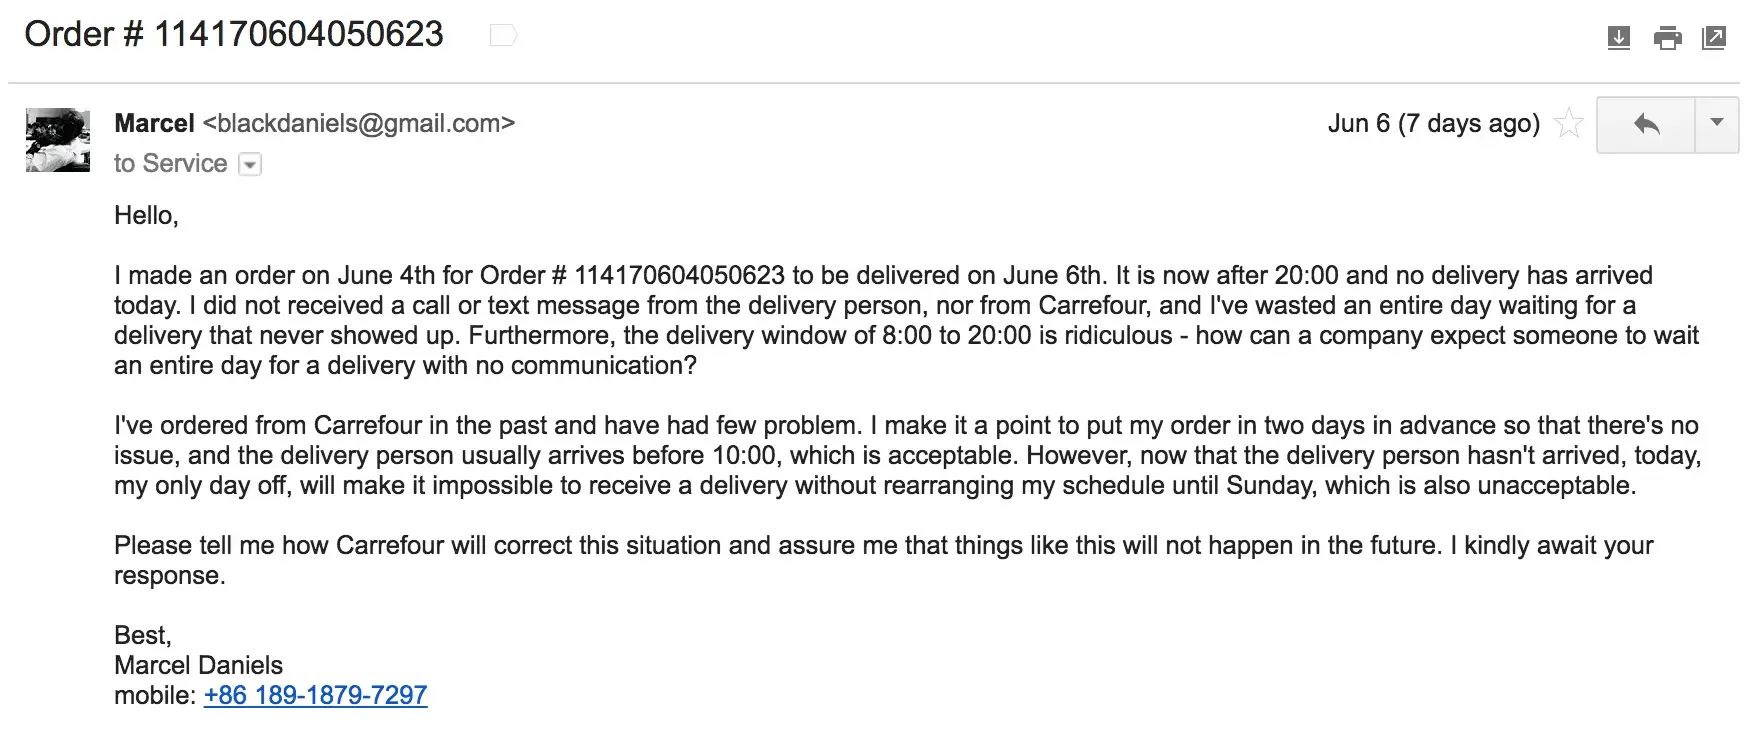1756x752 pixels.
Task: Star this message from Marcel
Action: [x=1570, y=124]
